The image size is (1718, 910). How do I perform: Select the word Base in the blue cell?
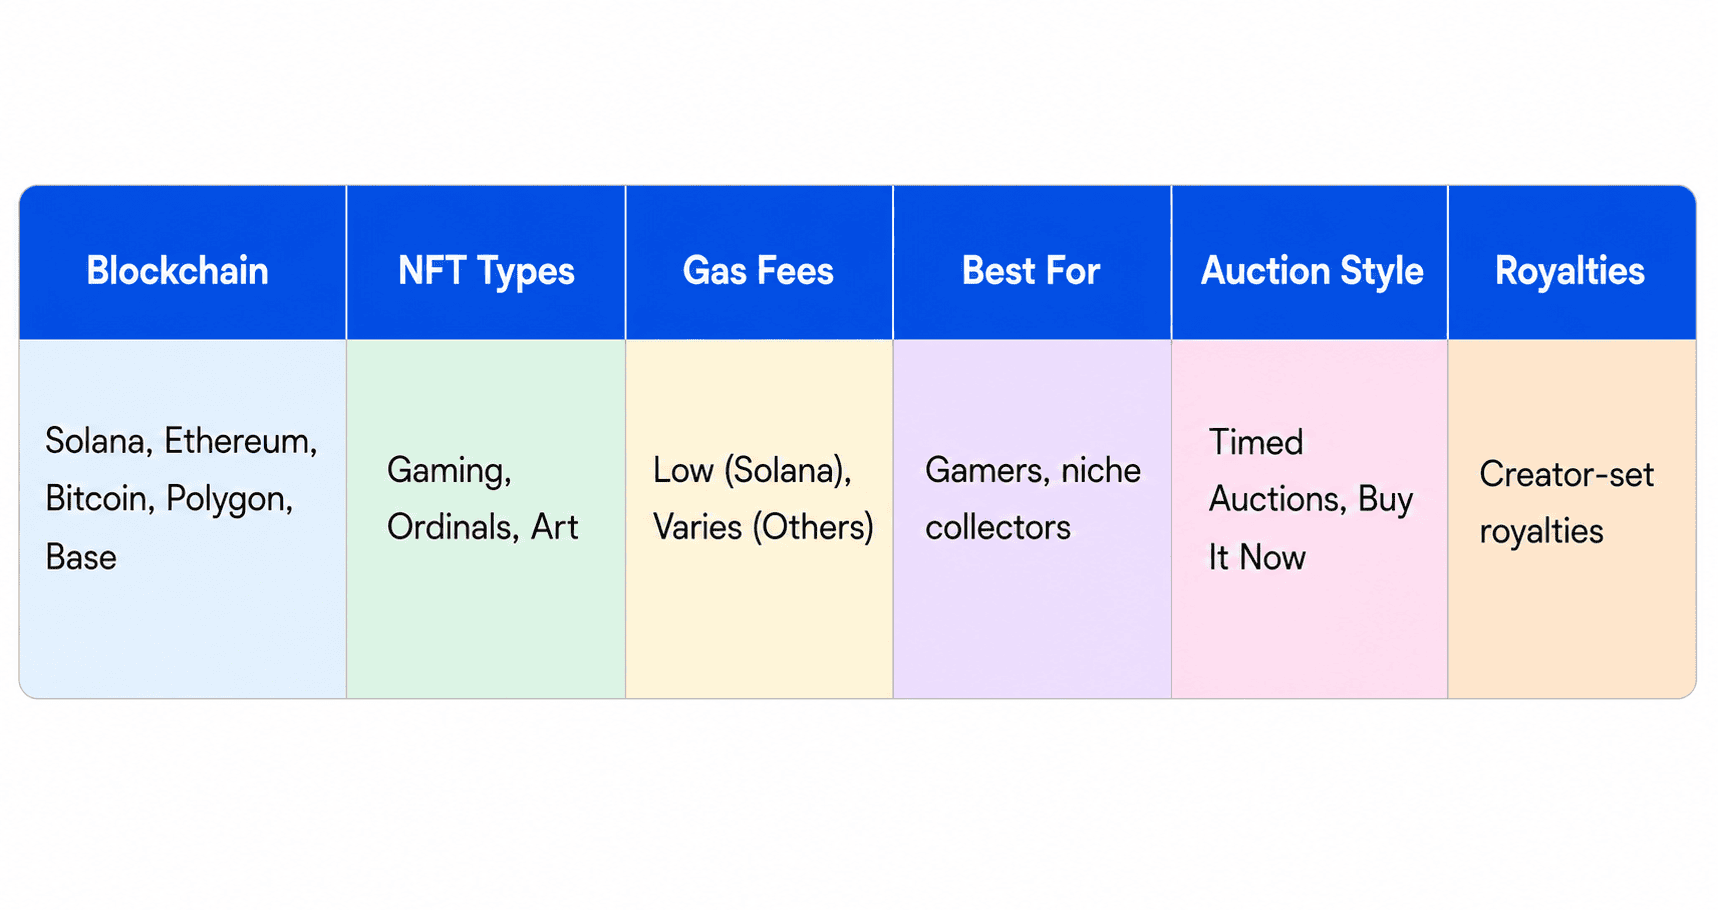click(81, 557)
